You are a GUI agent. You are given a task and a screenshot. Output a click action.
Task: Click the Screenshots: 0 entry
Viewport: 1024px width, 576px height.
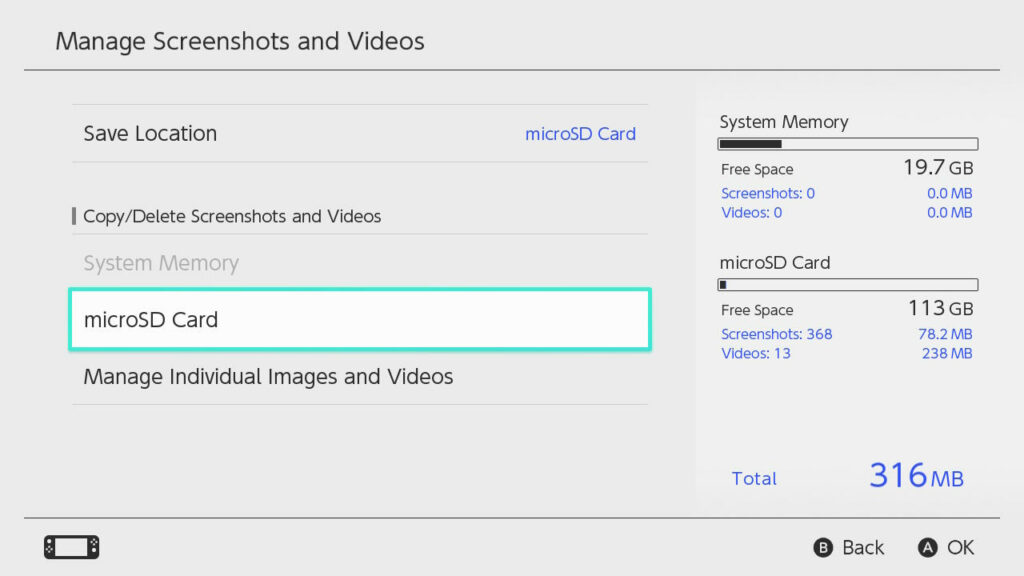pos(767,193)
